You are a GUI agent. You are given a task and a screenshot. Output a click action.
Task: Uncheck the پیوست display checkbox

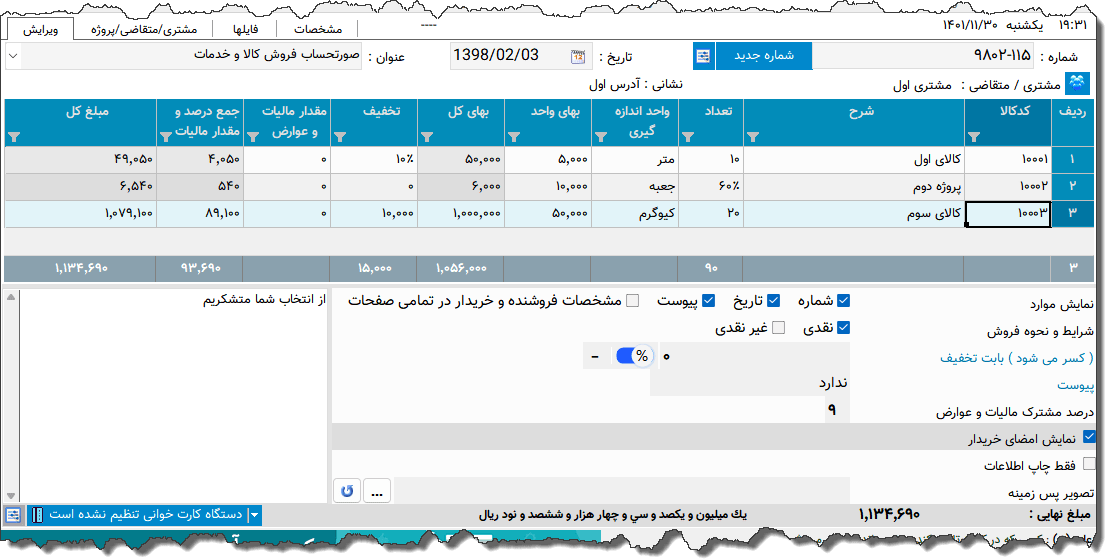709,301
